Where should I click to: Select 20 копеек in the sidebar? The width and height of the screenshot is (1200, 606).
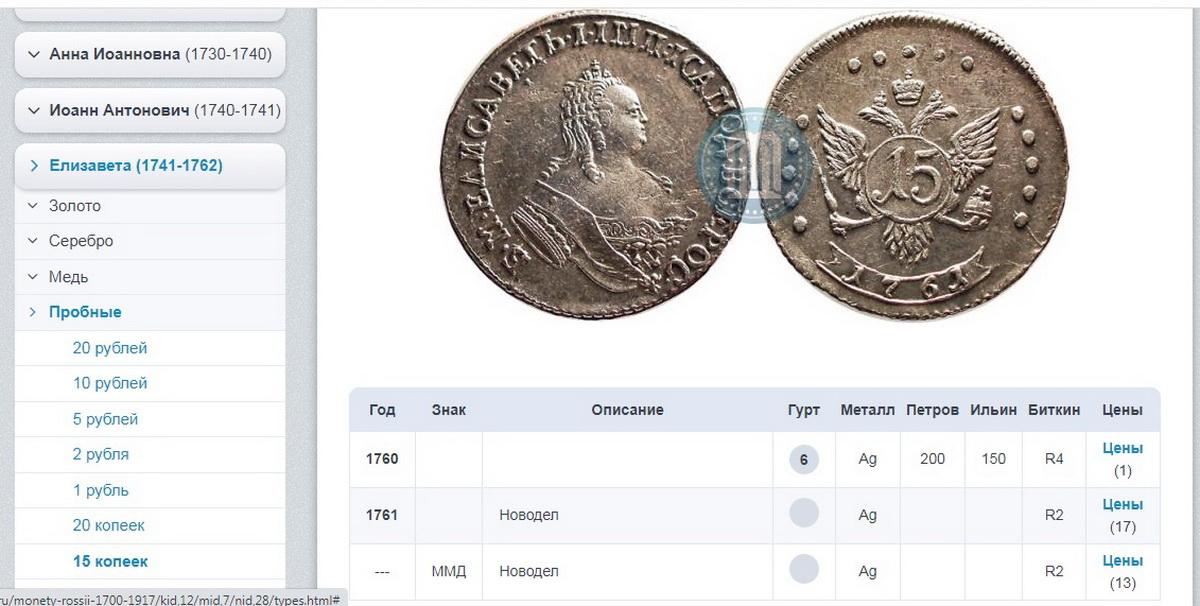click(x=109, y=525)
